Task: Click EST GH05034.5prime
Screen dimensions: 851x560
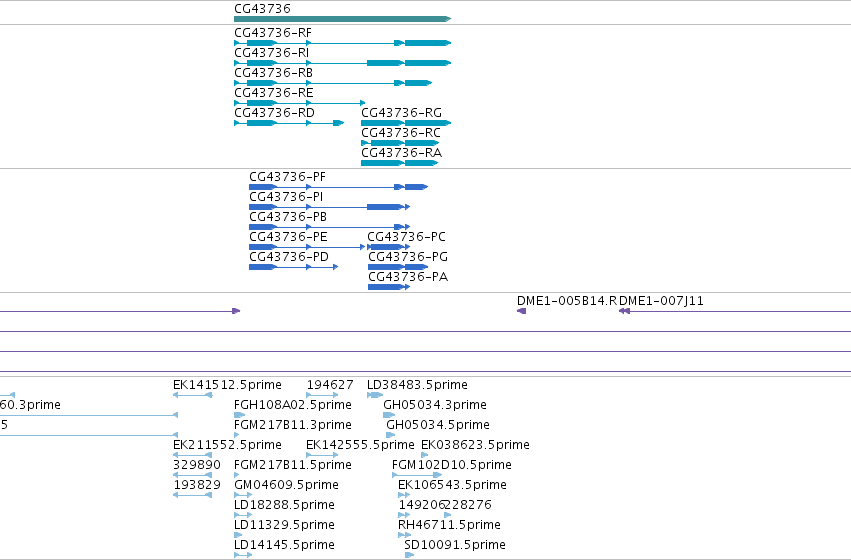Action: [438, 425]
